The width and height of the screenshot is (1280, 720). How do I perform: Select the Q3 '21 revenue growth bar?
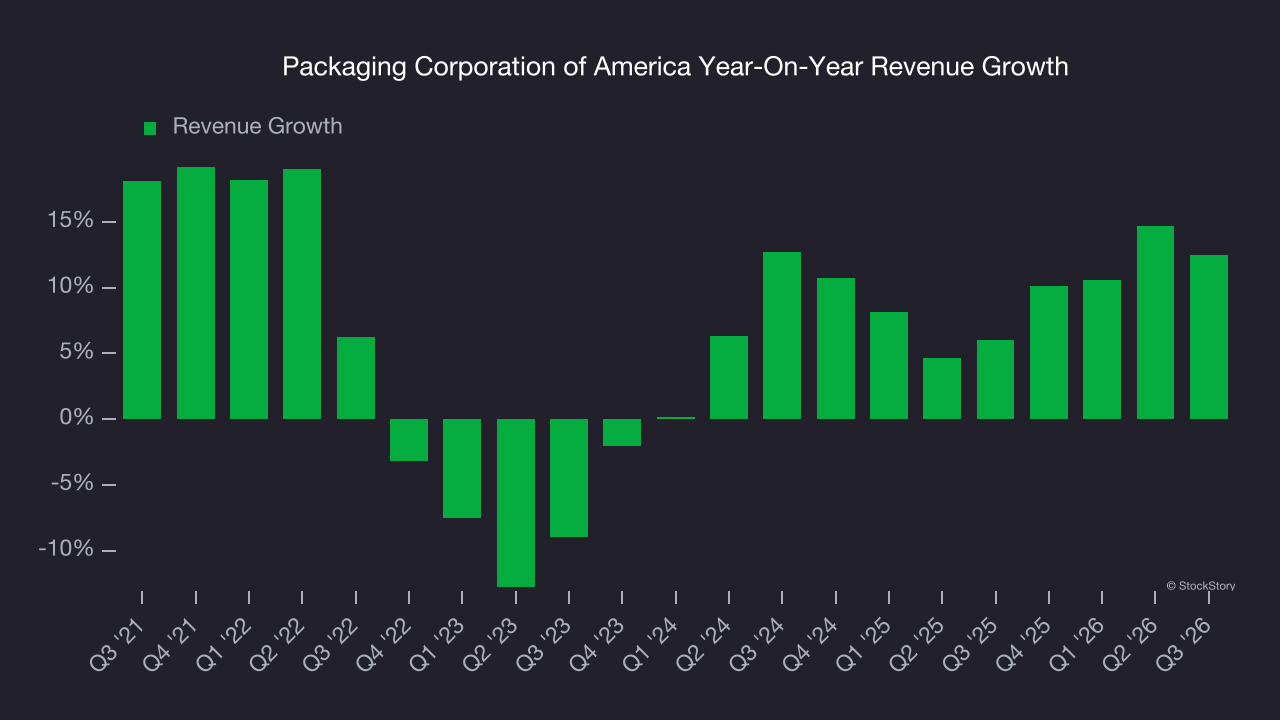tap(142, 300)
